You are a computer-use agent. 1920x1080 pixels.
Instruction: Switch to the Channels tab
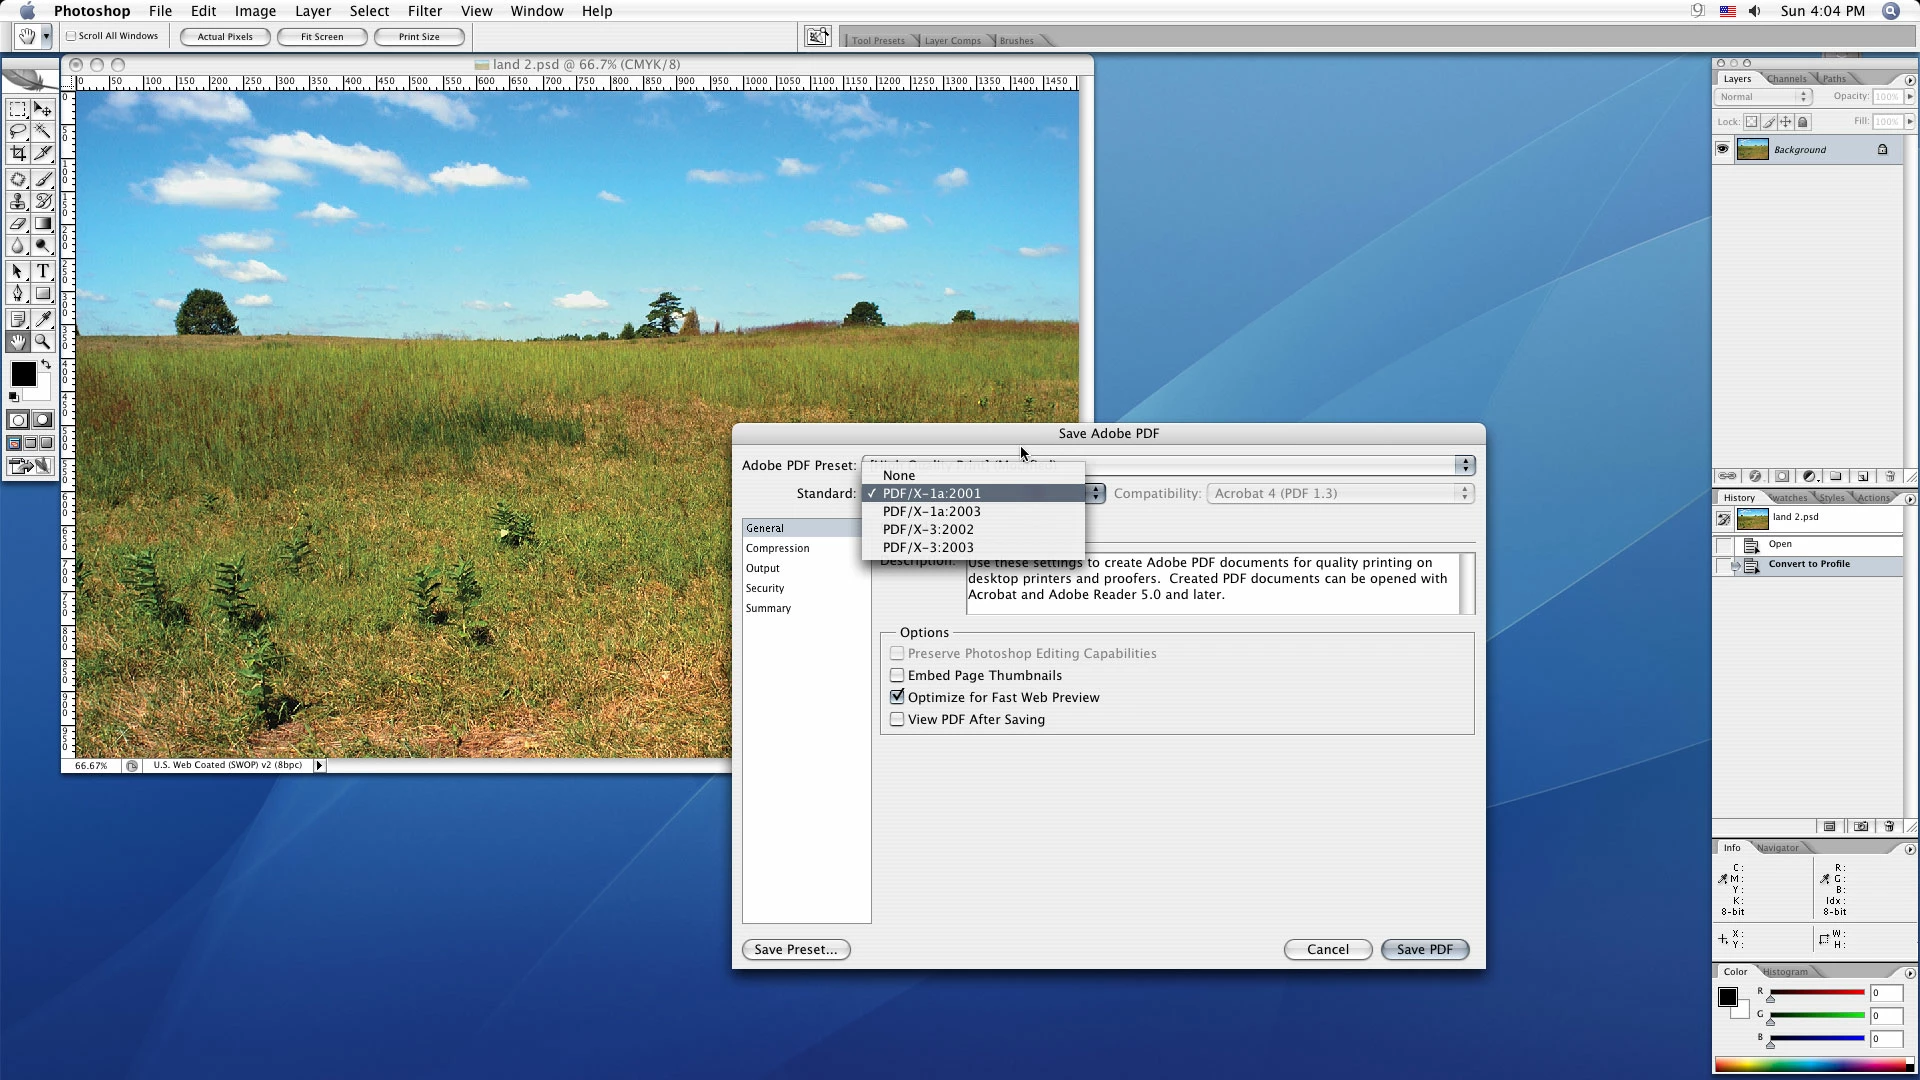[x=1786, y=79]
